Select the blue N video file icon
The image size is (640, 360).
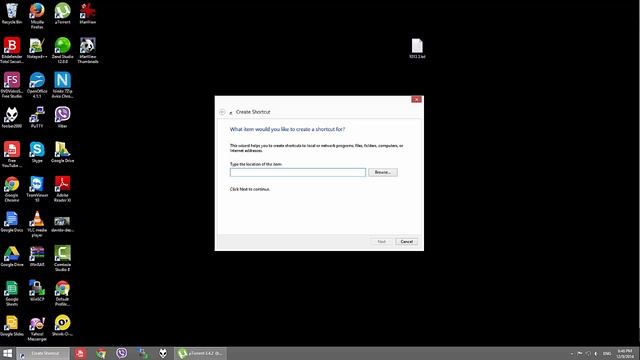click(x=62, y=85)
